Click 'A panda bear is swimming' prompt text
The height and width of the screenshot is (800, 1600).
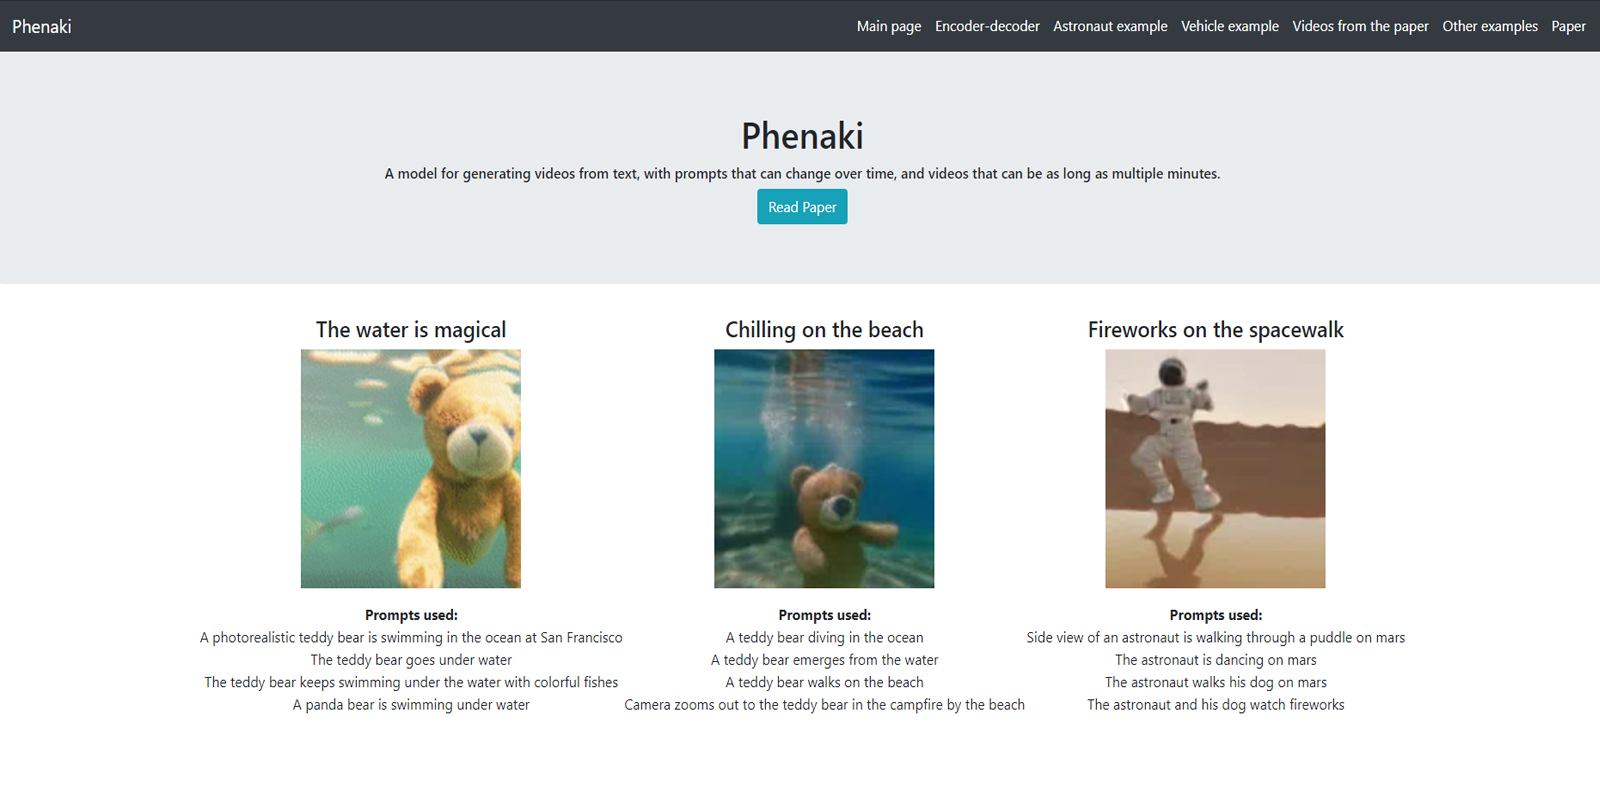click(411, 705)
